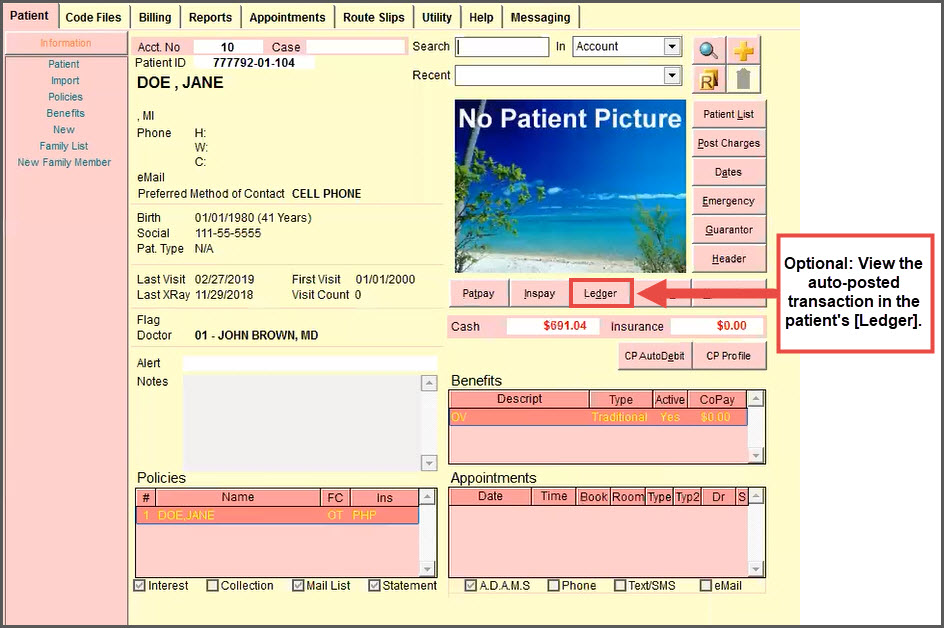Image resolution: width=944 pixels, height=628 pixels.
Task: Expand the Recent patients dropdown
Action: (672, 75)
